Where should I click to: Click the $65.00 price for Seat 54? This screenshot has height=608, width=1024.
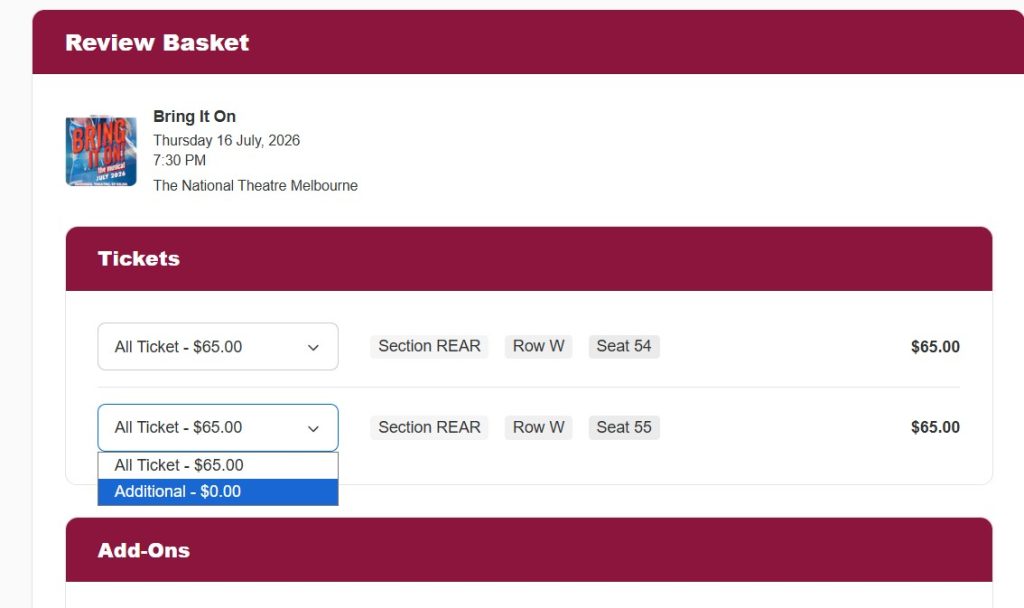(935, 347)
